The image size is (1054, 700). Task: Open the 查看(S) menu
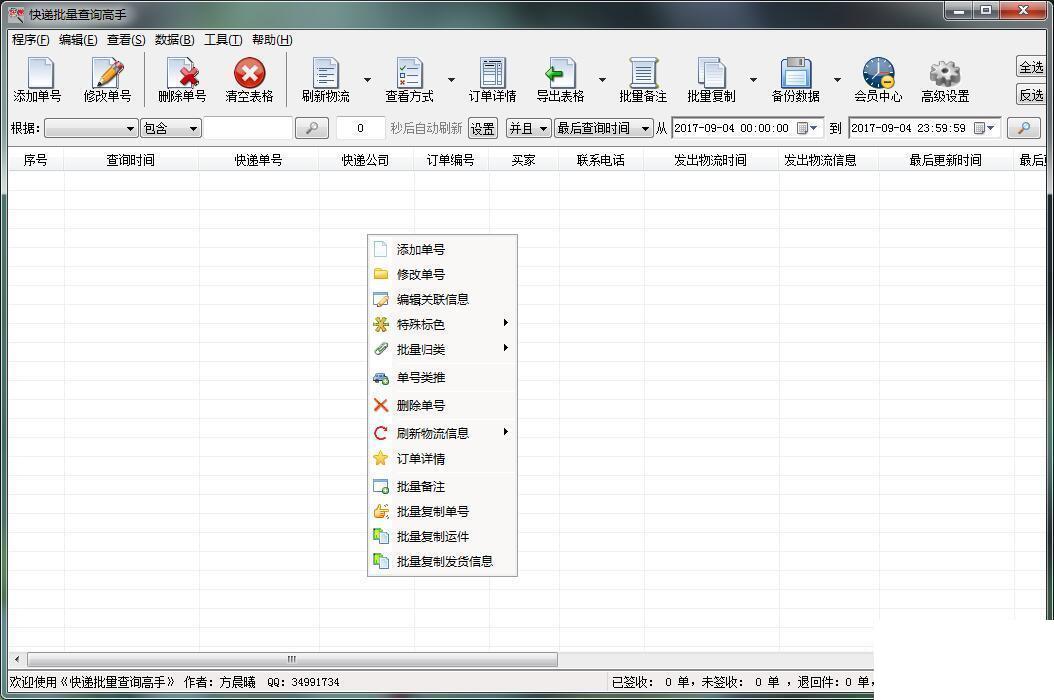(x=126, y=40)
